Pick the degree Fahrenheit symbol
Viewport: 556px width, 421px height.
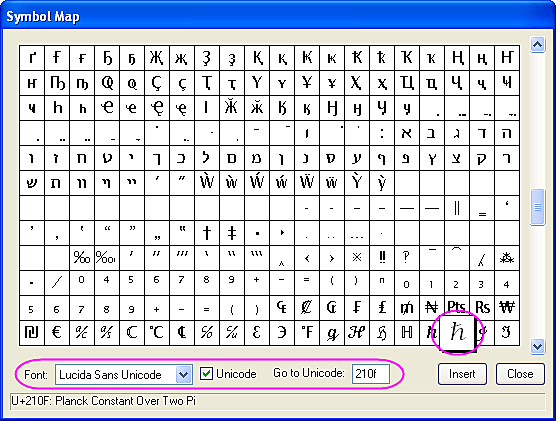307,333
